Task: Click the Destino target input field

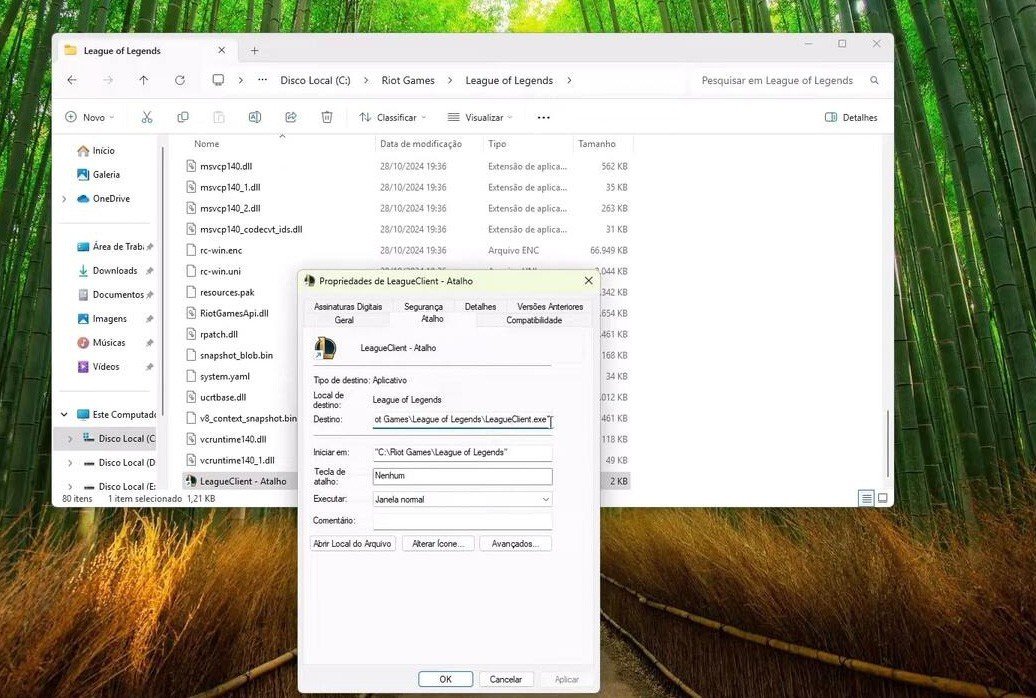Action: [x=462, y=420]
